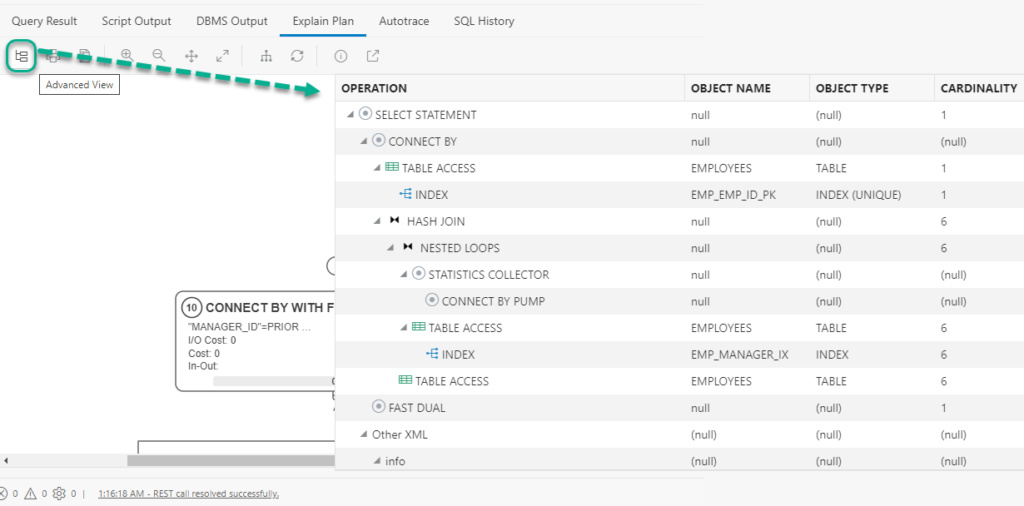The width and height of the screenshot is (1024, 506).
Task: Click the CARDINALITY column header
Action: click(978, 88)
